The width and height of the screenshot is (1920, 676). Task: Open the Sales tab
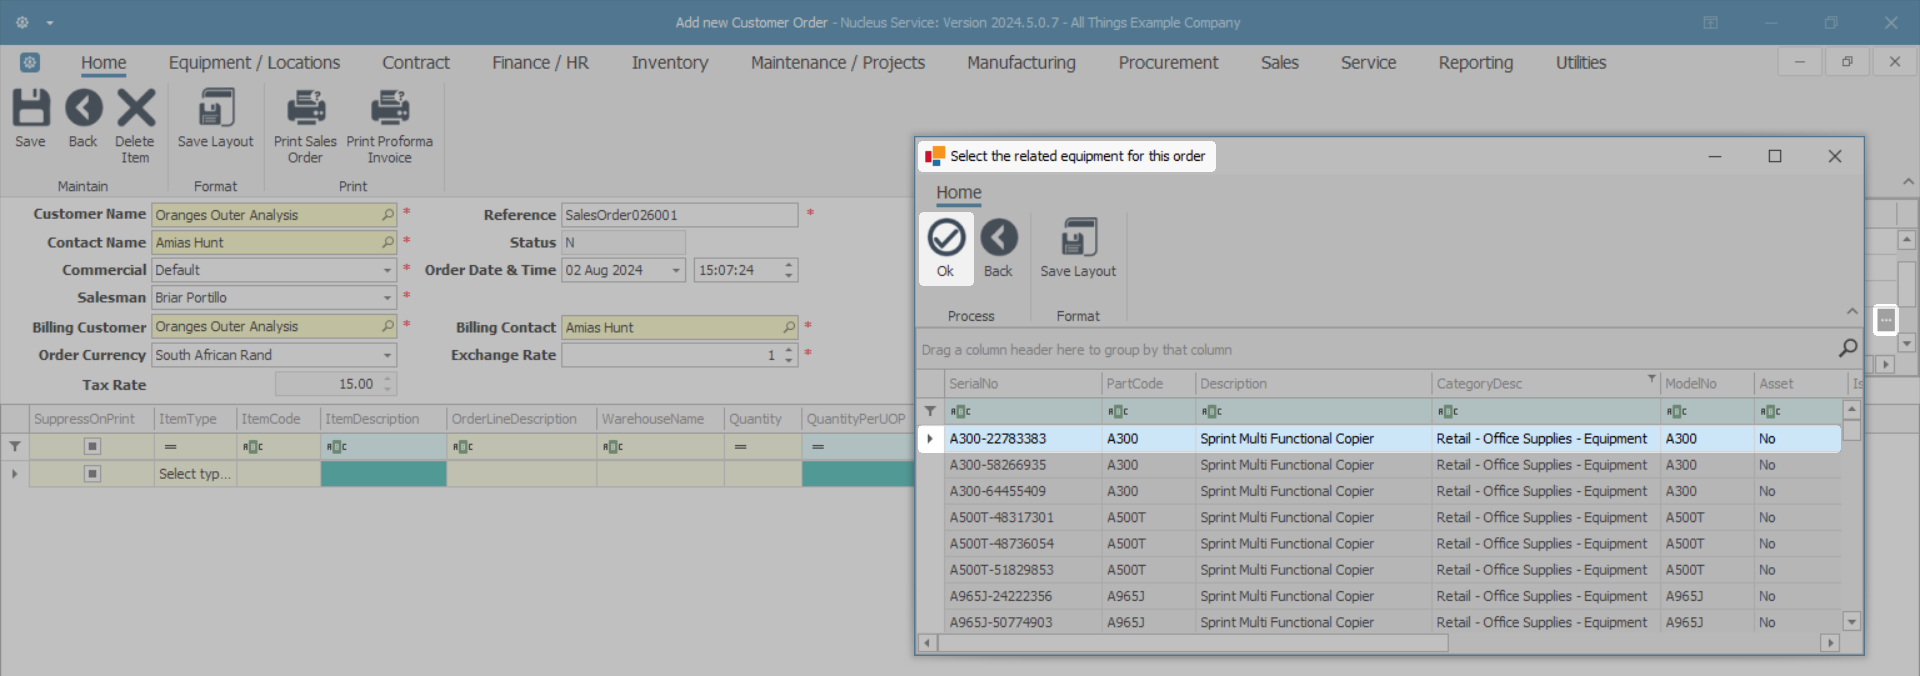[1279, 62]
